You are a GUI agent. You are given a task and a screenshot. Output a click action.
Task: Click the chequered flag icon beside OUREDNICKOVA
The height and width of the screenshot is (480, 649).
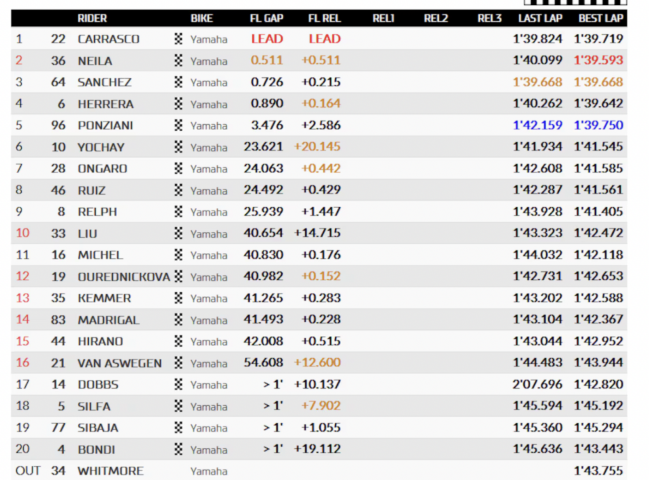pyautogui.click(x=178, y=276)
